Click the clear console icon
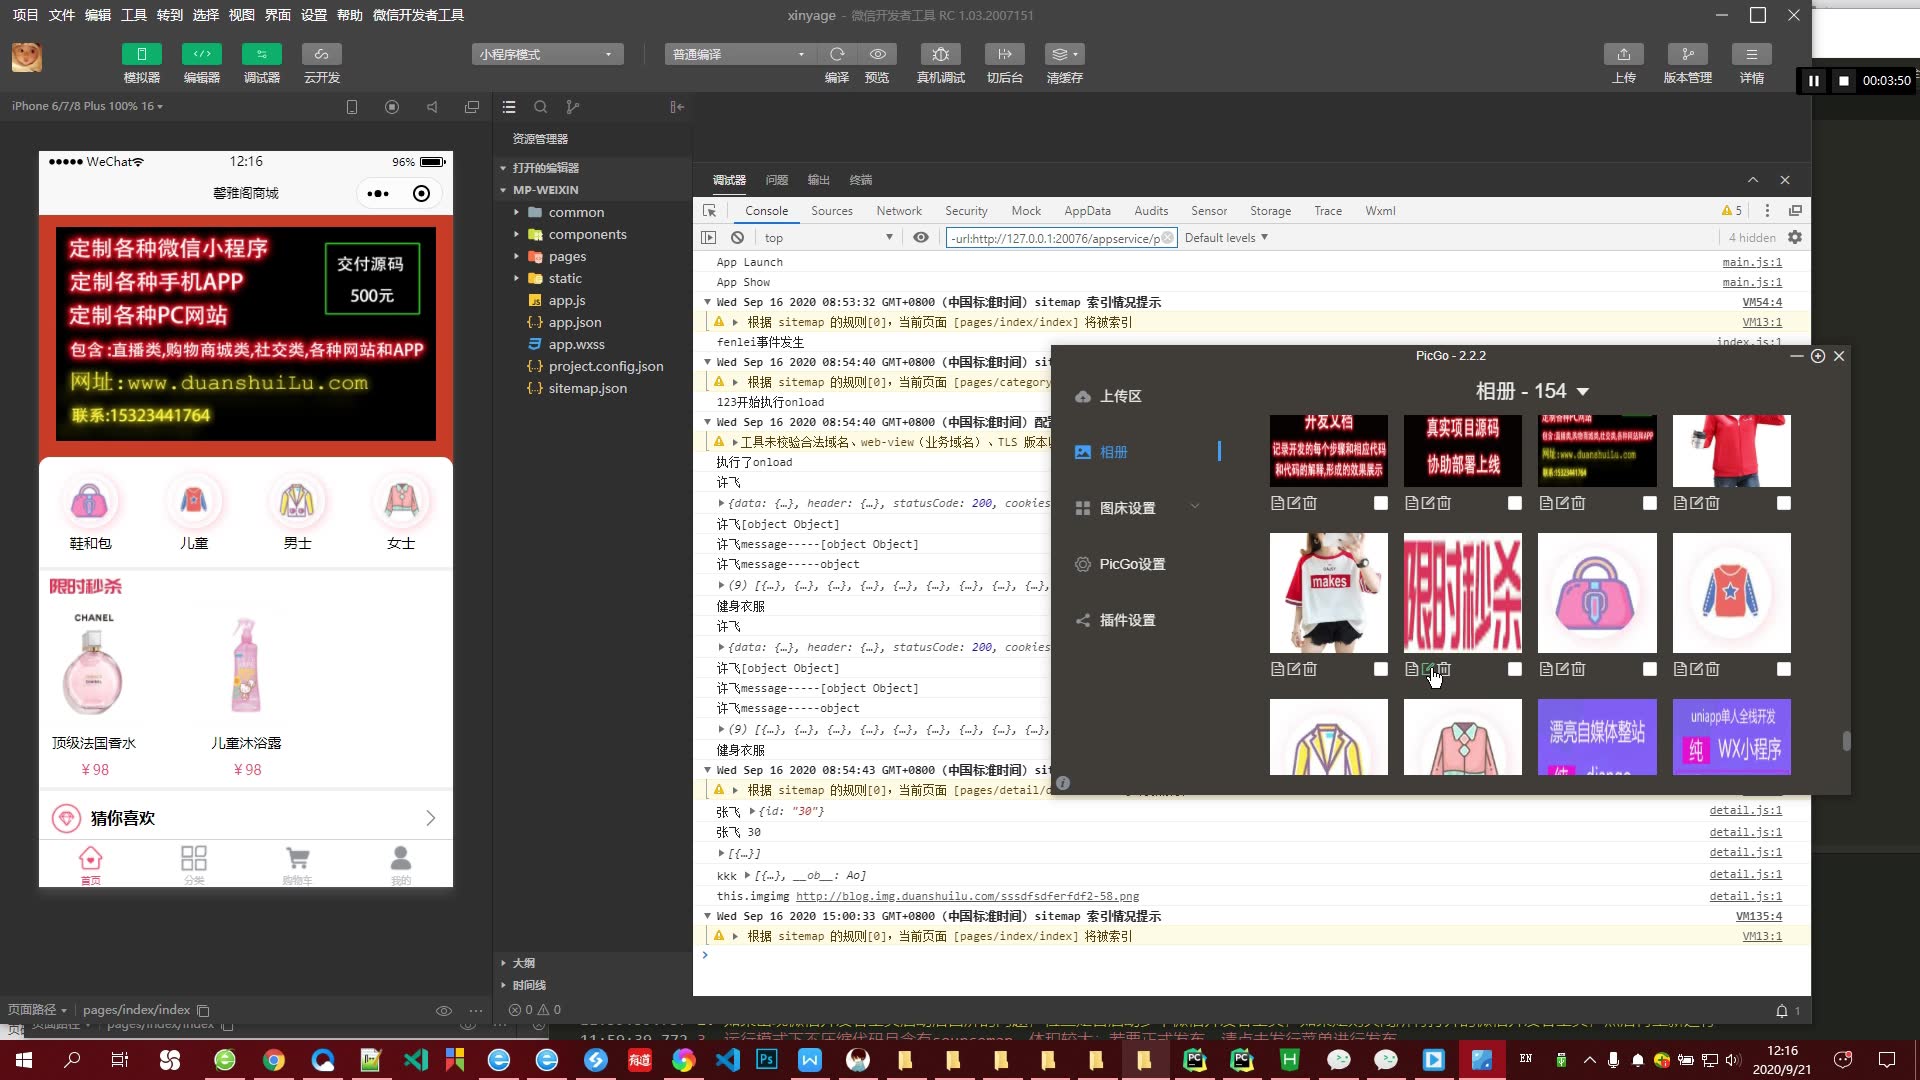 click(737, 238)
